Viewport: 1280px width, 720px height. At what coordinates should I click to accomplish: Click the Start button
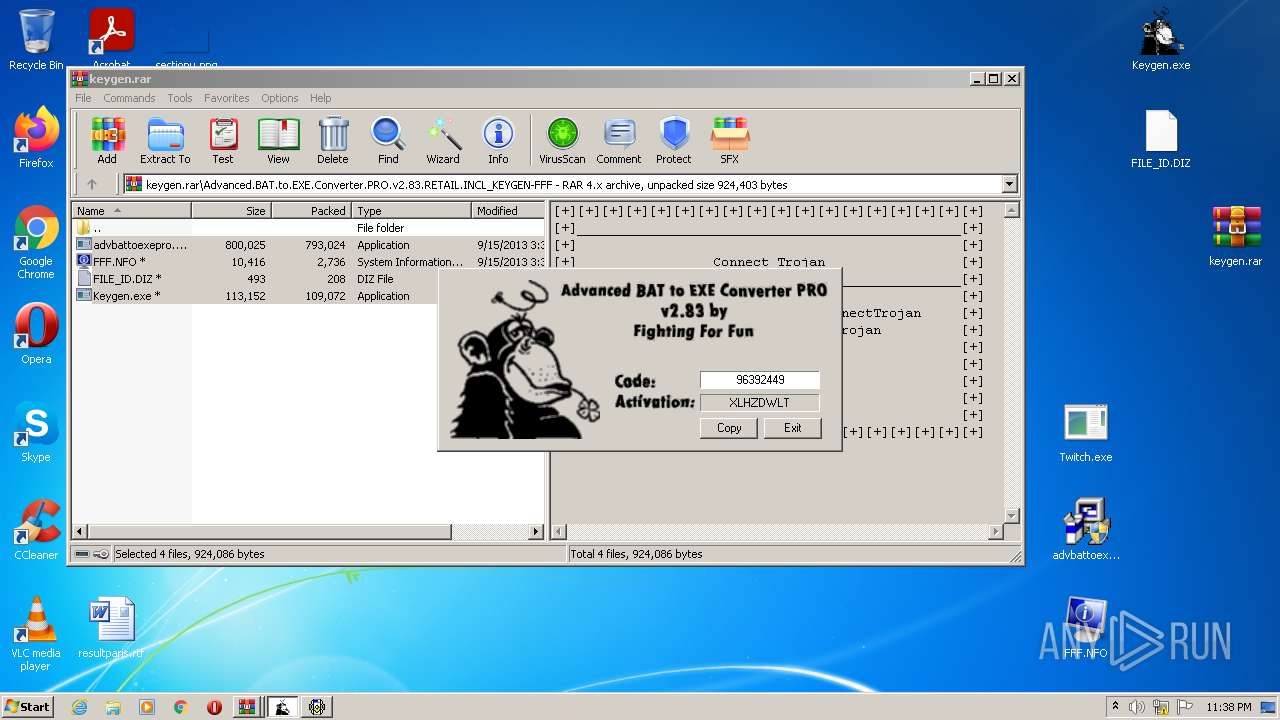coord(27,707)
